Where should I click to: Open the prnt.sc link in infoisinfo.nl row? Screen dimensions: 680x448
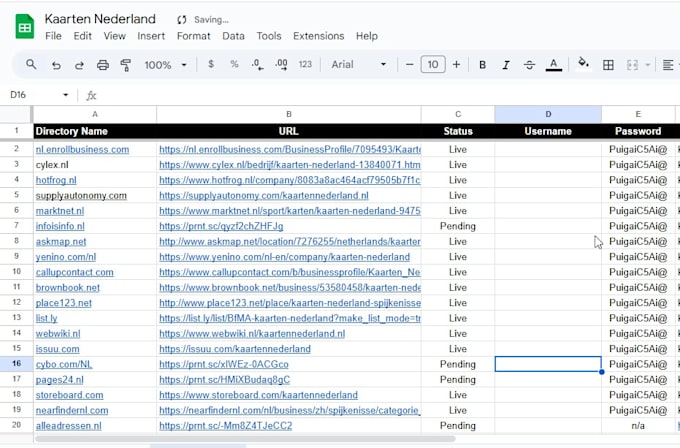[x=221, y=226]
